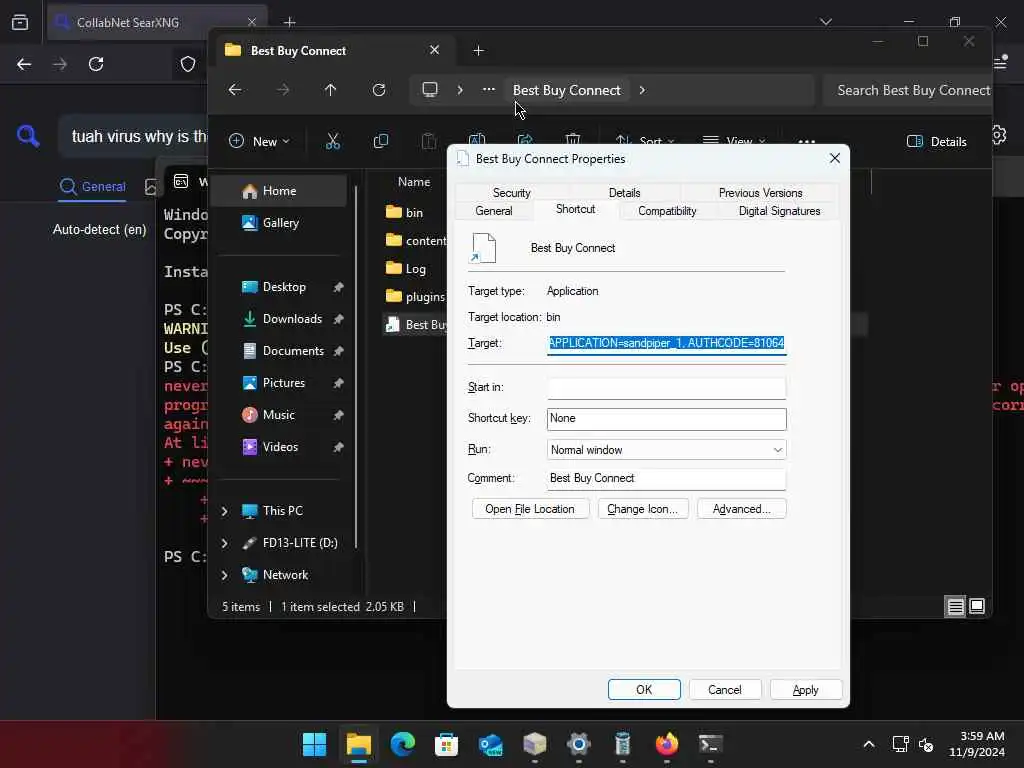Click the Copy icon in Explorer toolbar

click(381, 141)
